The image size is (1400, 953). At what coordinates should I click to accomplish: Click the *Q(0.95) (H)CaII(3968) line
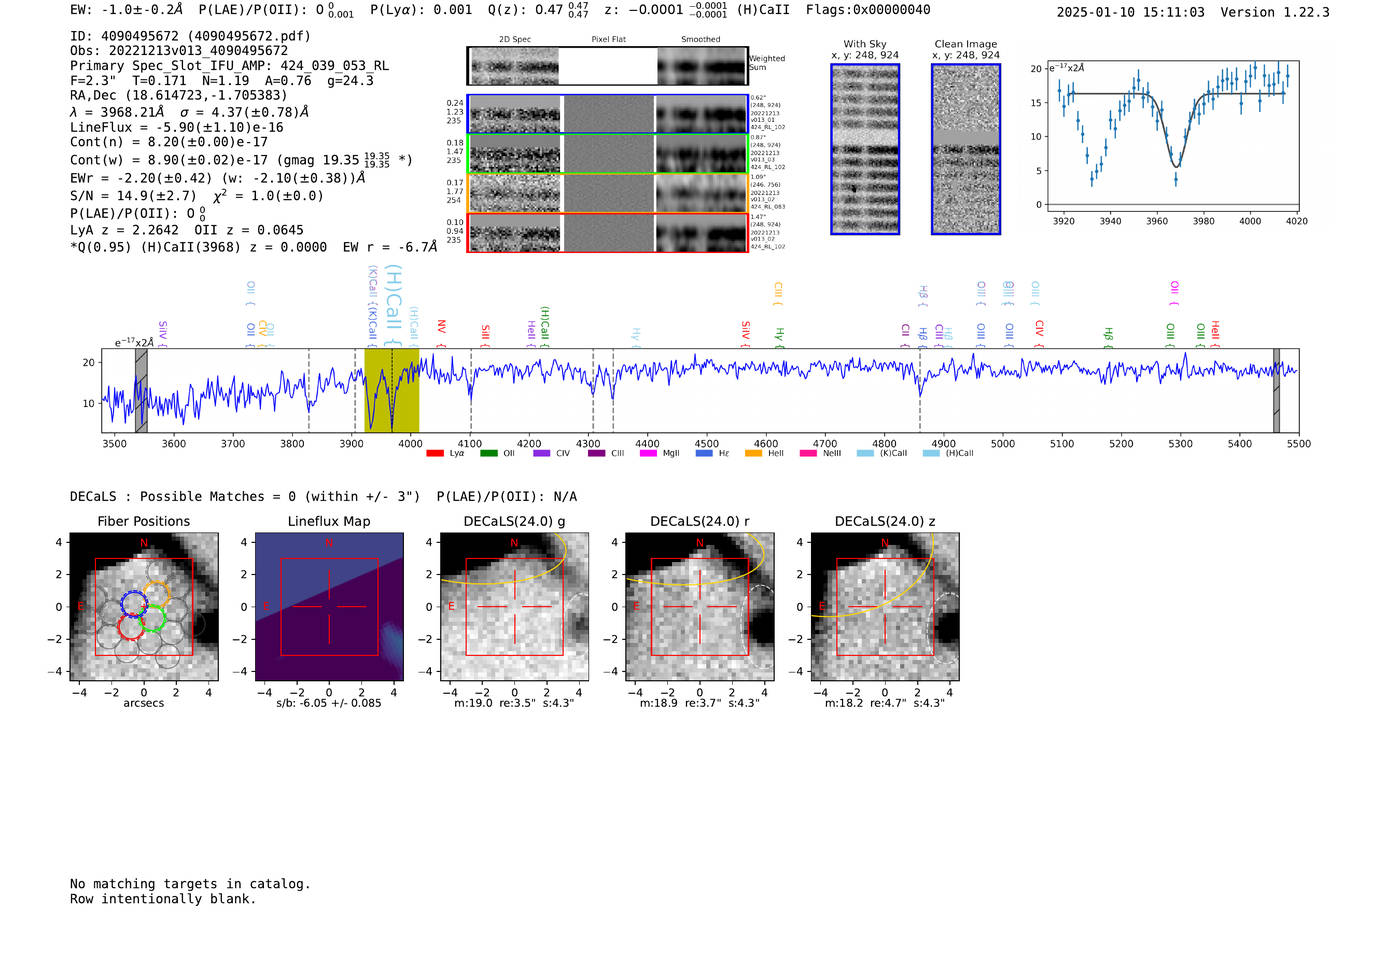tap(254, 247)
